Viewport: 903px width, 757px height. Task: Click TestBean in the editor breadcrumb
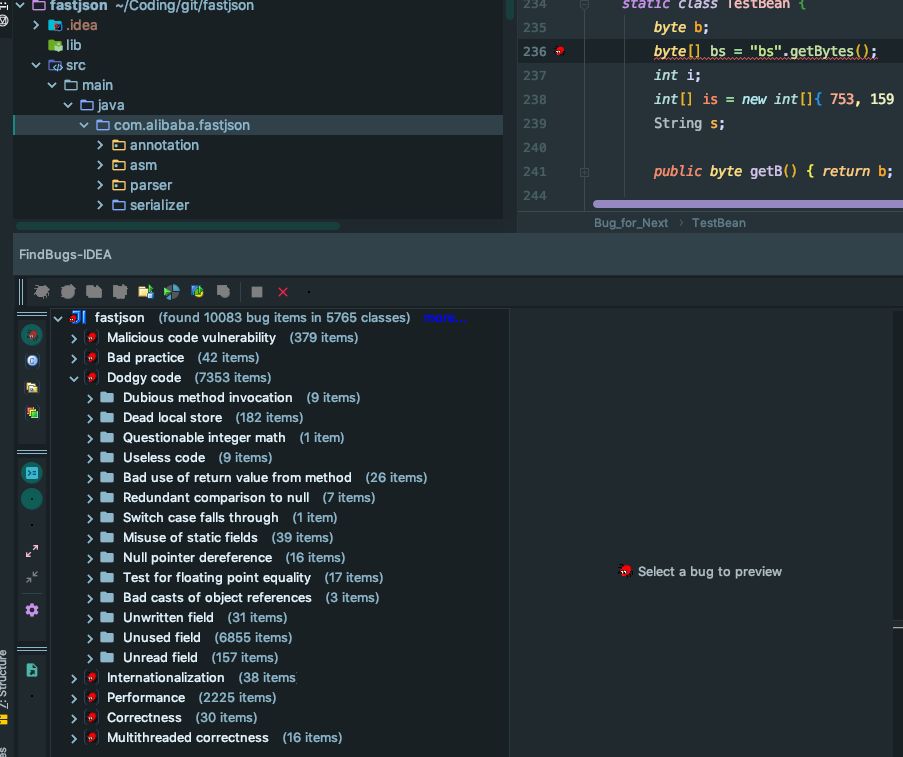point(718,223)
